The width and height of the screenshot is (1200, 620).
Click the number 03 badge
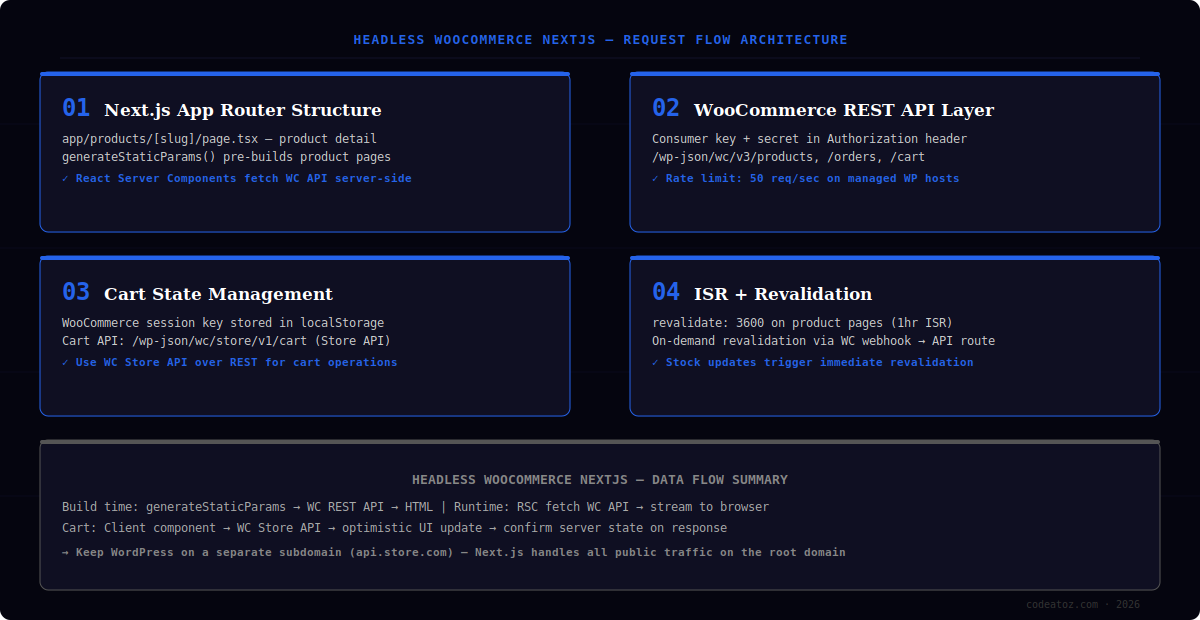click(x=76, y=292)
